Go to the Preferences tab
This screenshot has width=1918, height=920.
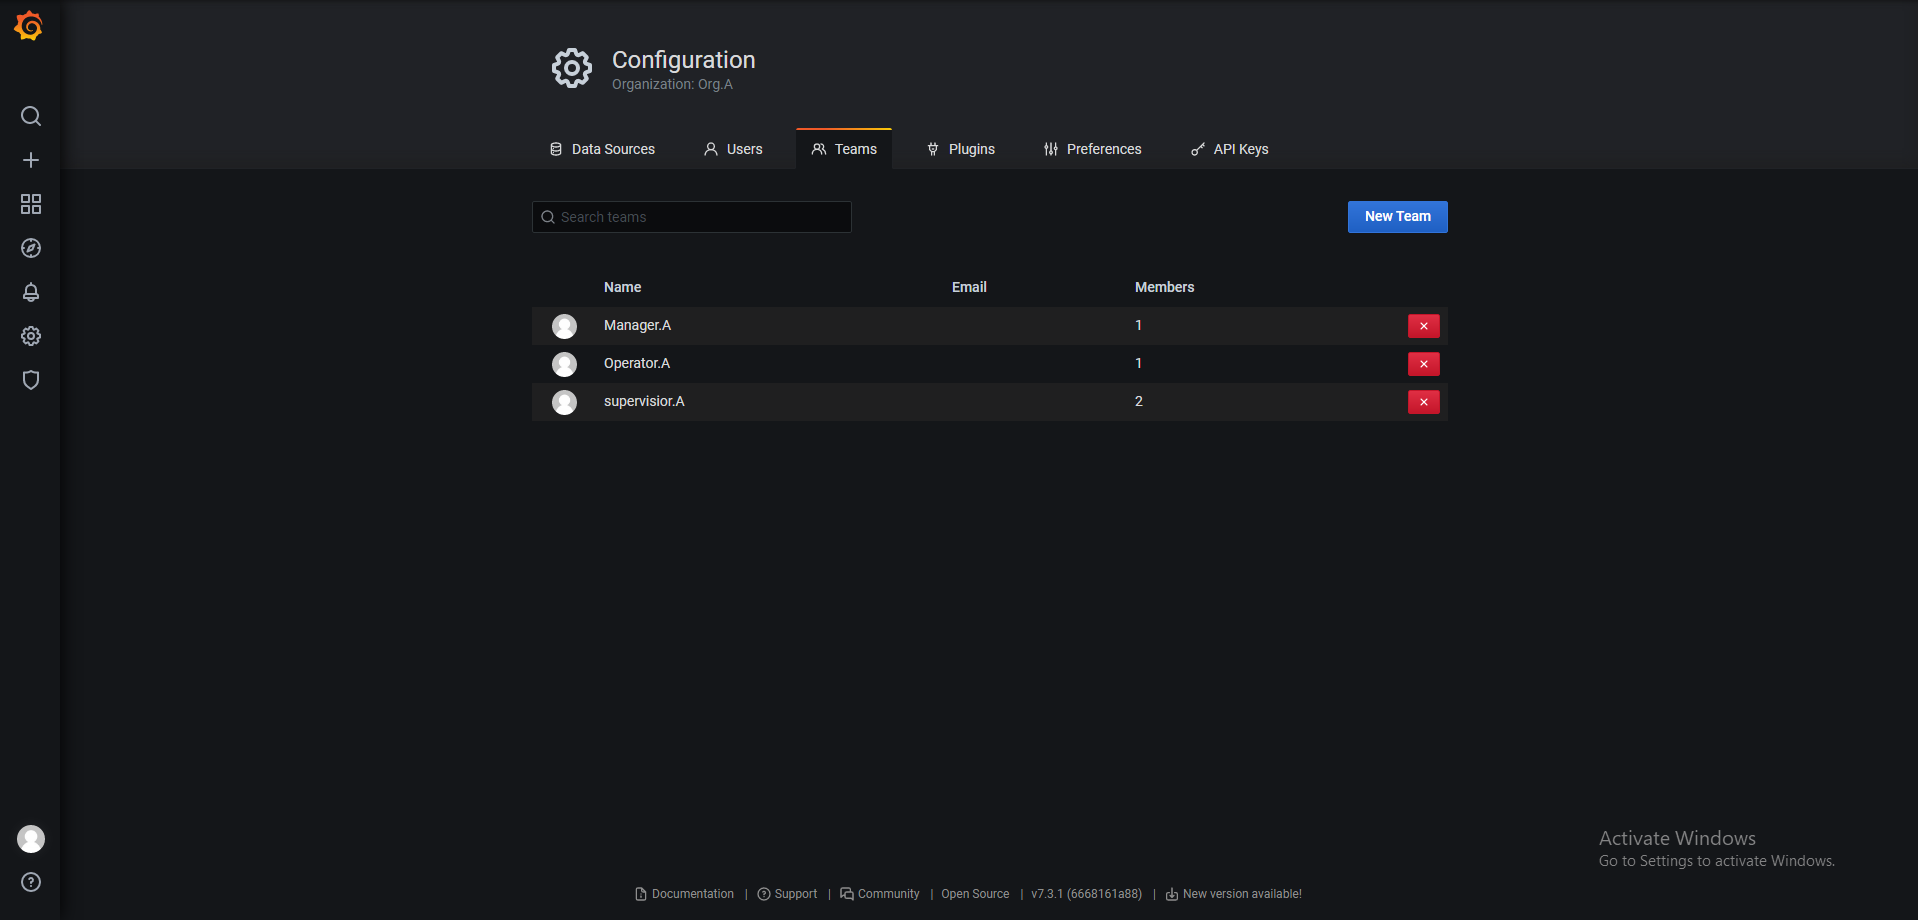coord(1092,149)
